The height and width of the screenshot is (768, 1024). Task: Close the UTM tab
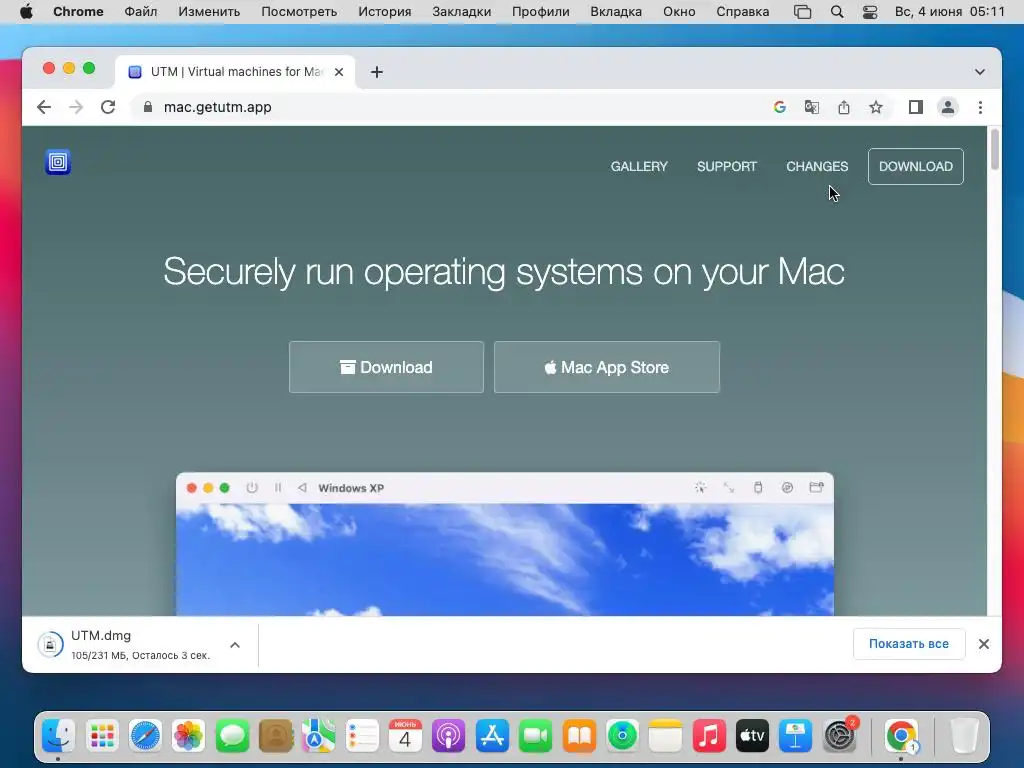coord(339,72)
